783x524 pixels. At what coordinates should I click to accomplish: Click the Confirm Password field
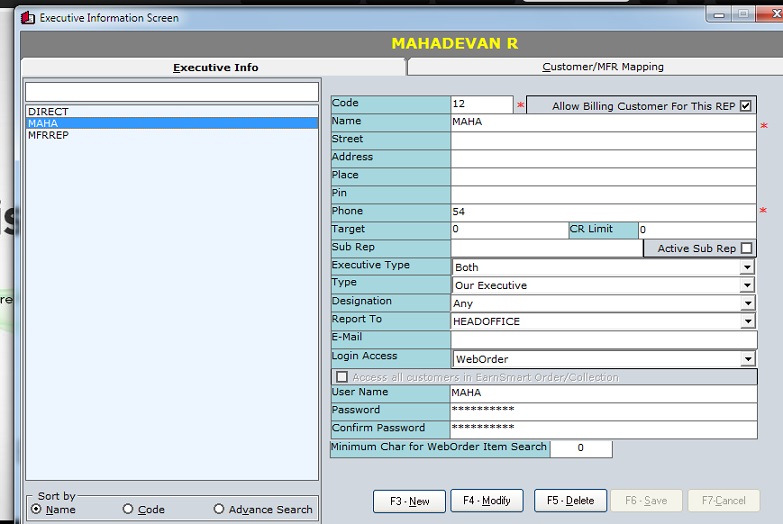pos(604,429)
